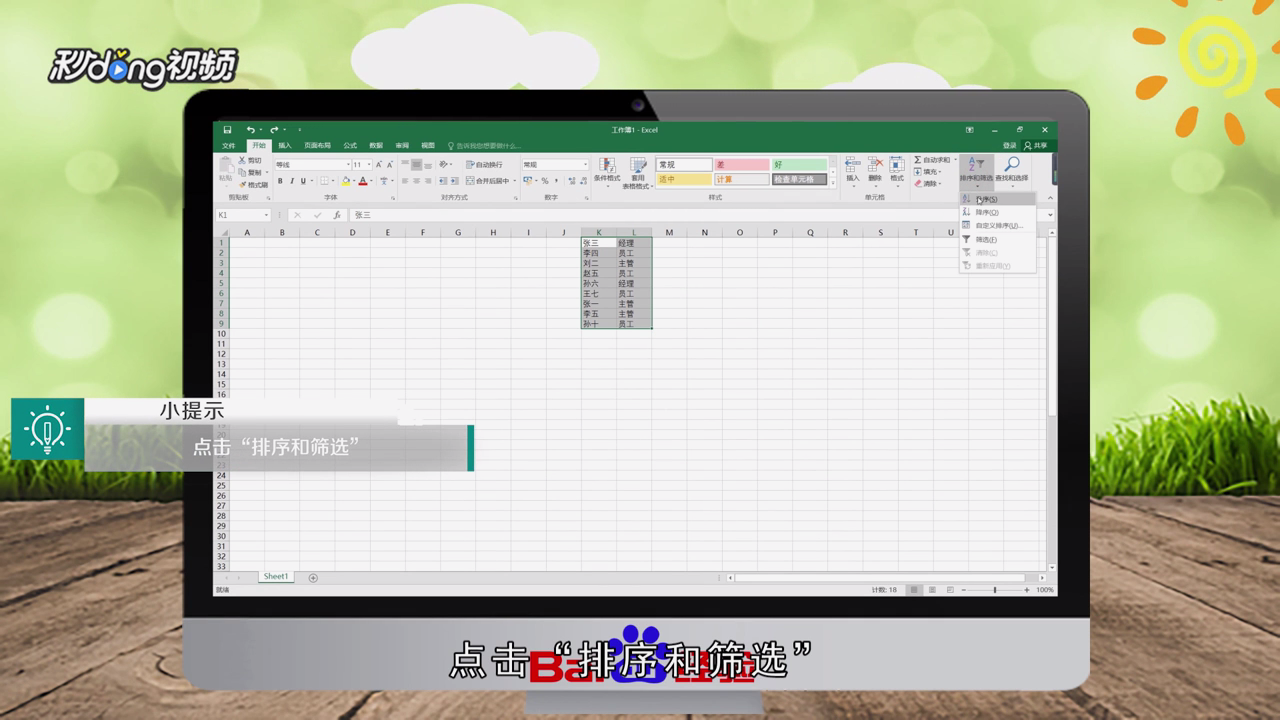Apply bold formatting to selection

279,181
